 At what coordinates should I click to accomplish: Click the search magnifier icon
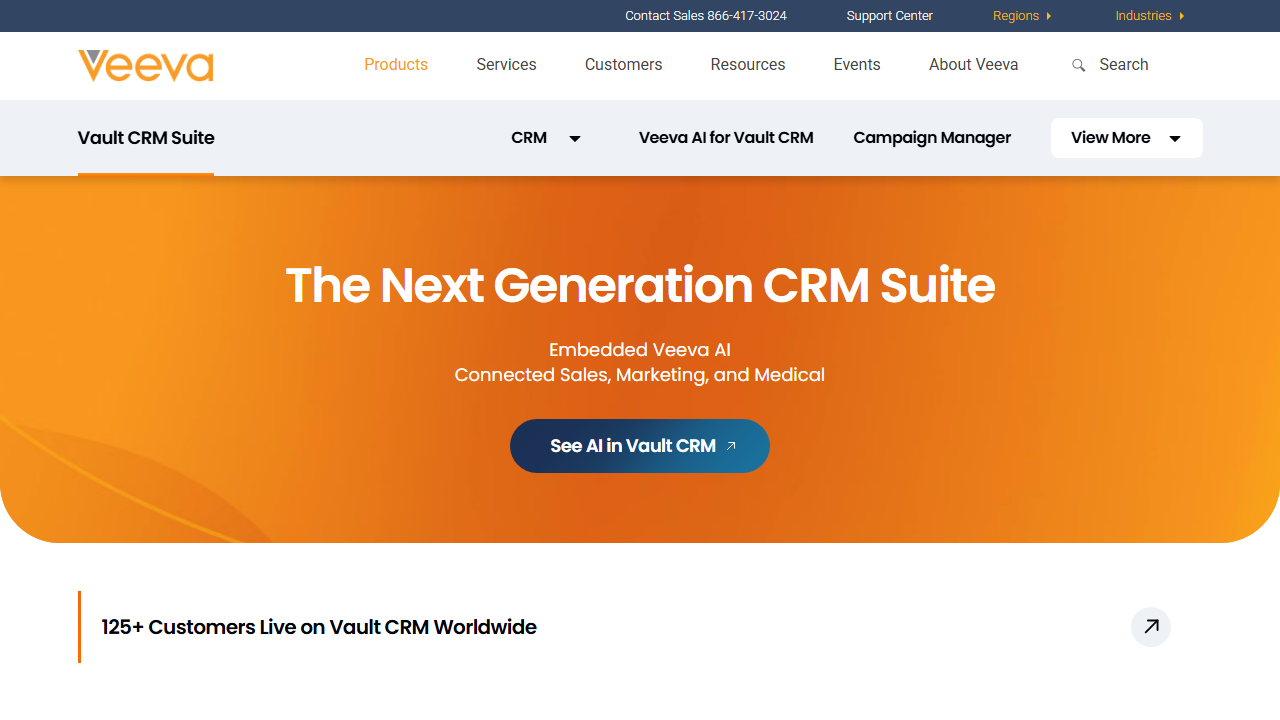(1078, 65)
